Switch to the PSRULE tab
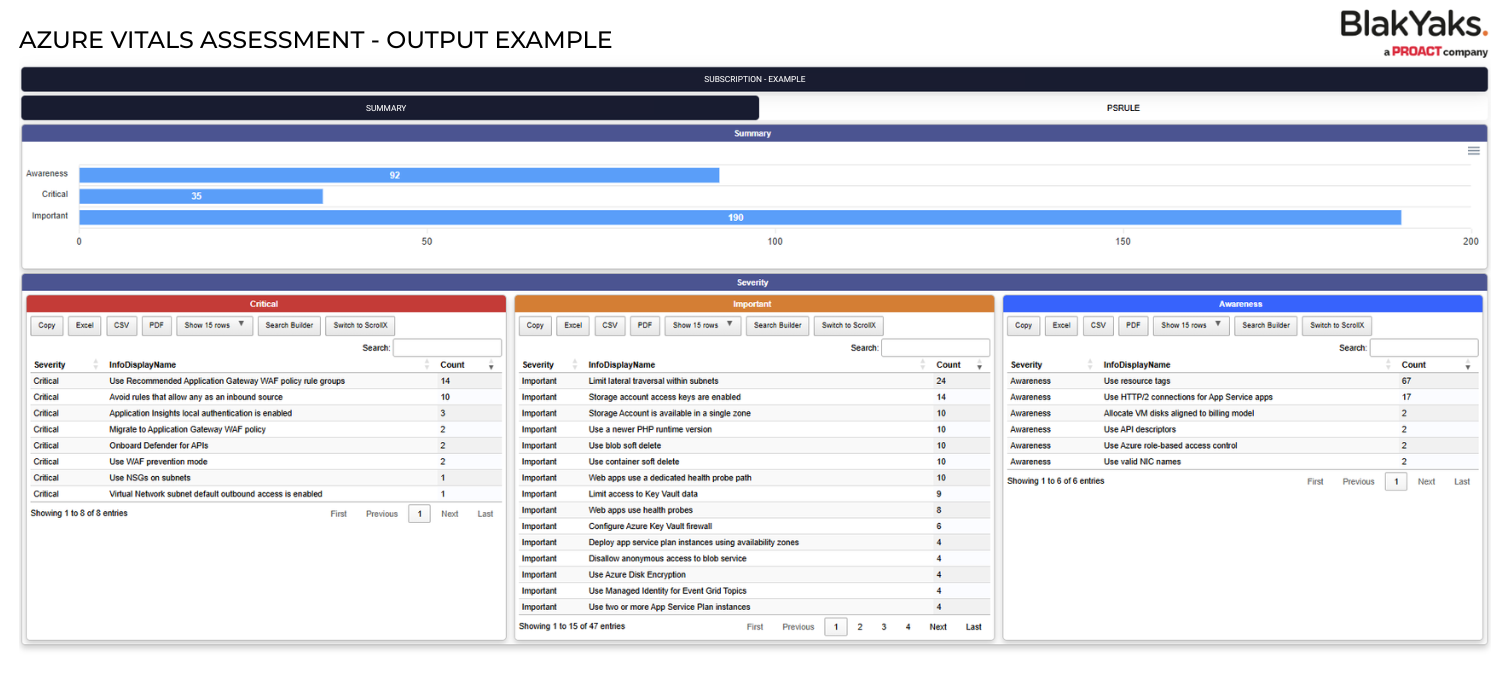 [1124, 107]
